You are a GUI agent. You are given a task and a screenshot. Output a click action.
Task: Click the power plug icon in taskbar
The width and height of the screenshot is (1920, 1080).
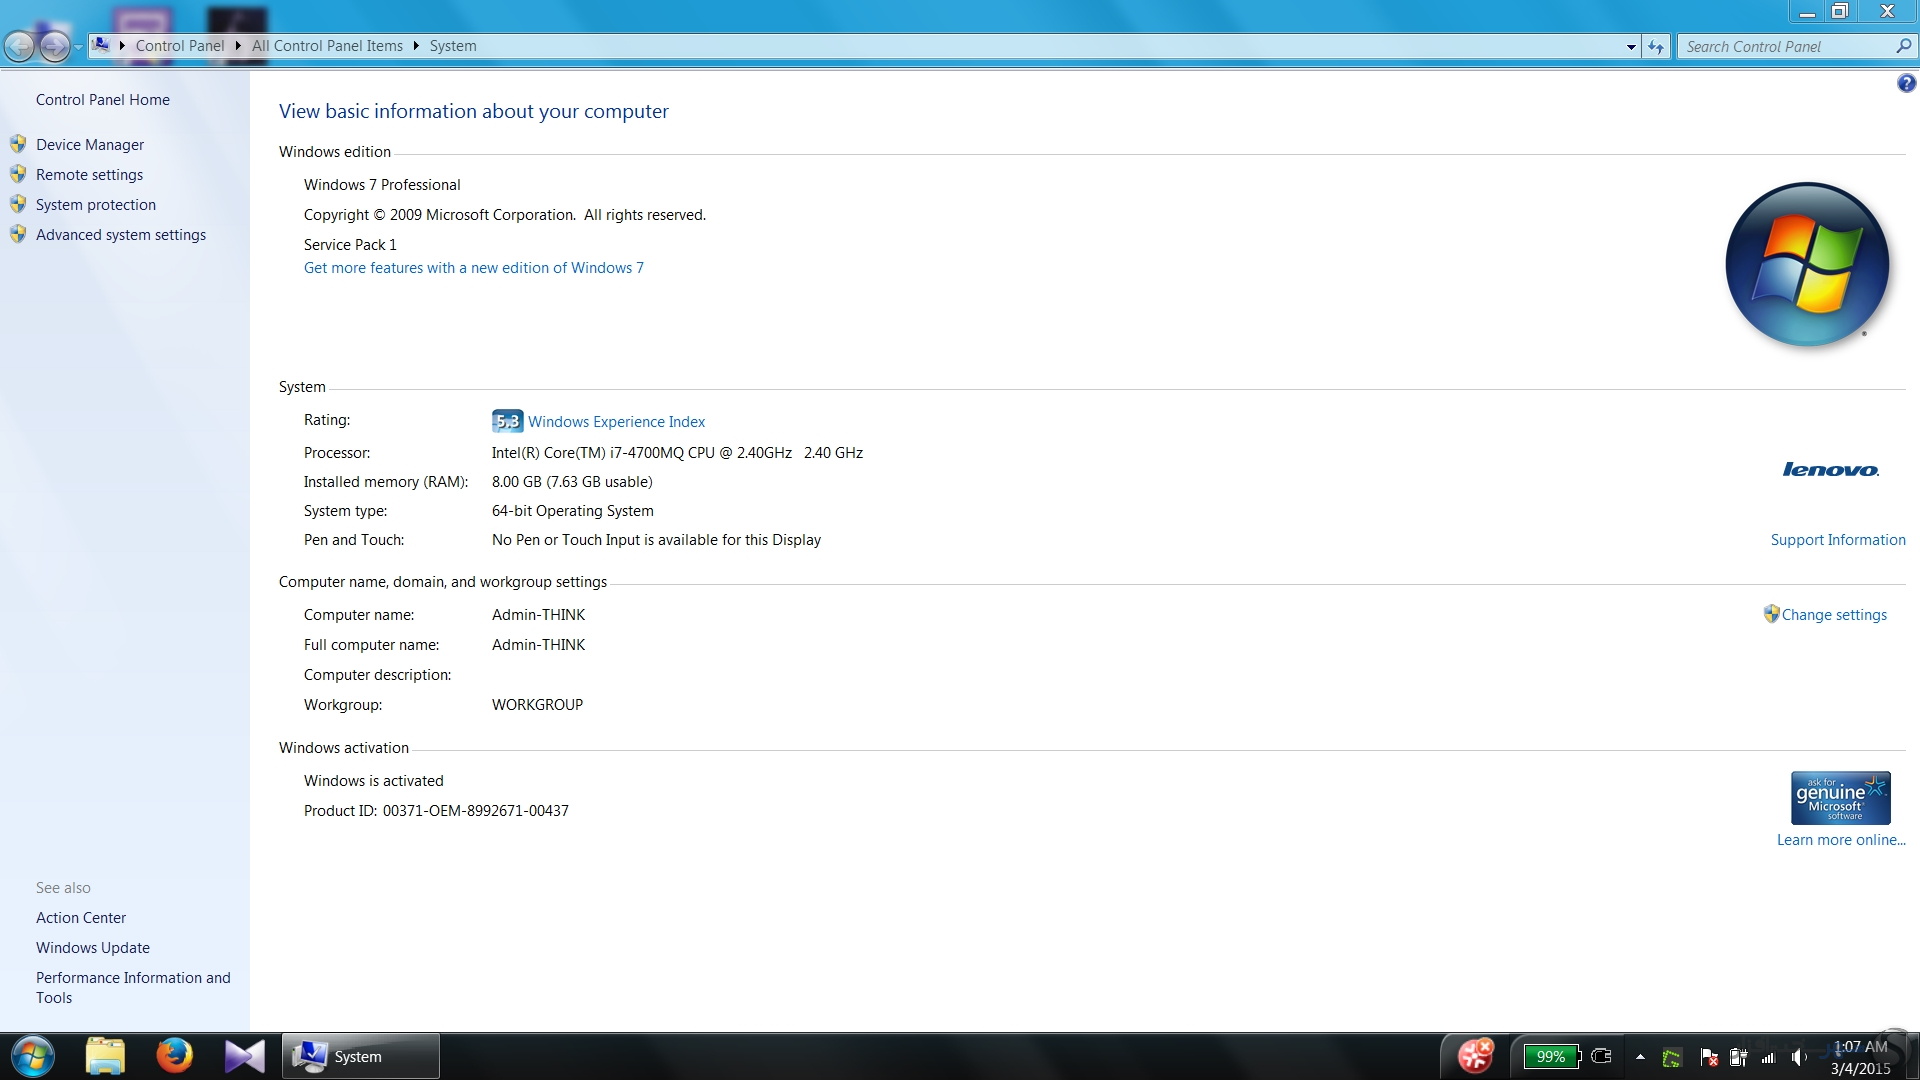point(1601,1056)
